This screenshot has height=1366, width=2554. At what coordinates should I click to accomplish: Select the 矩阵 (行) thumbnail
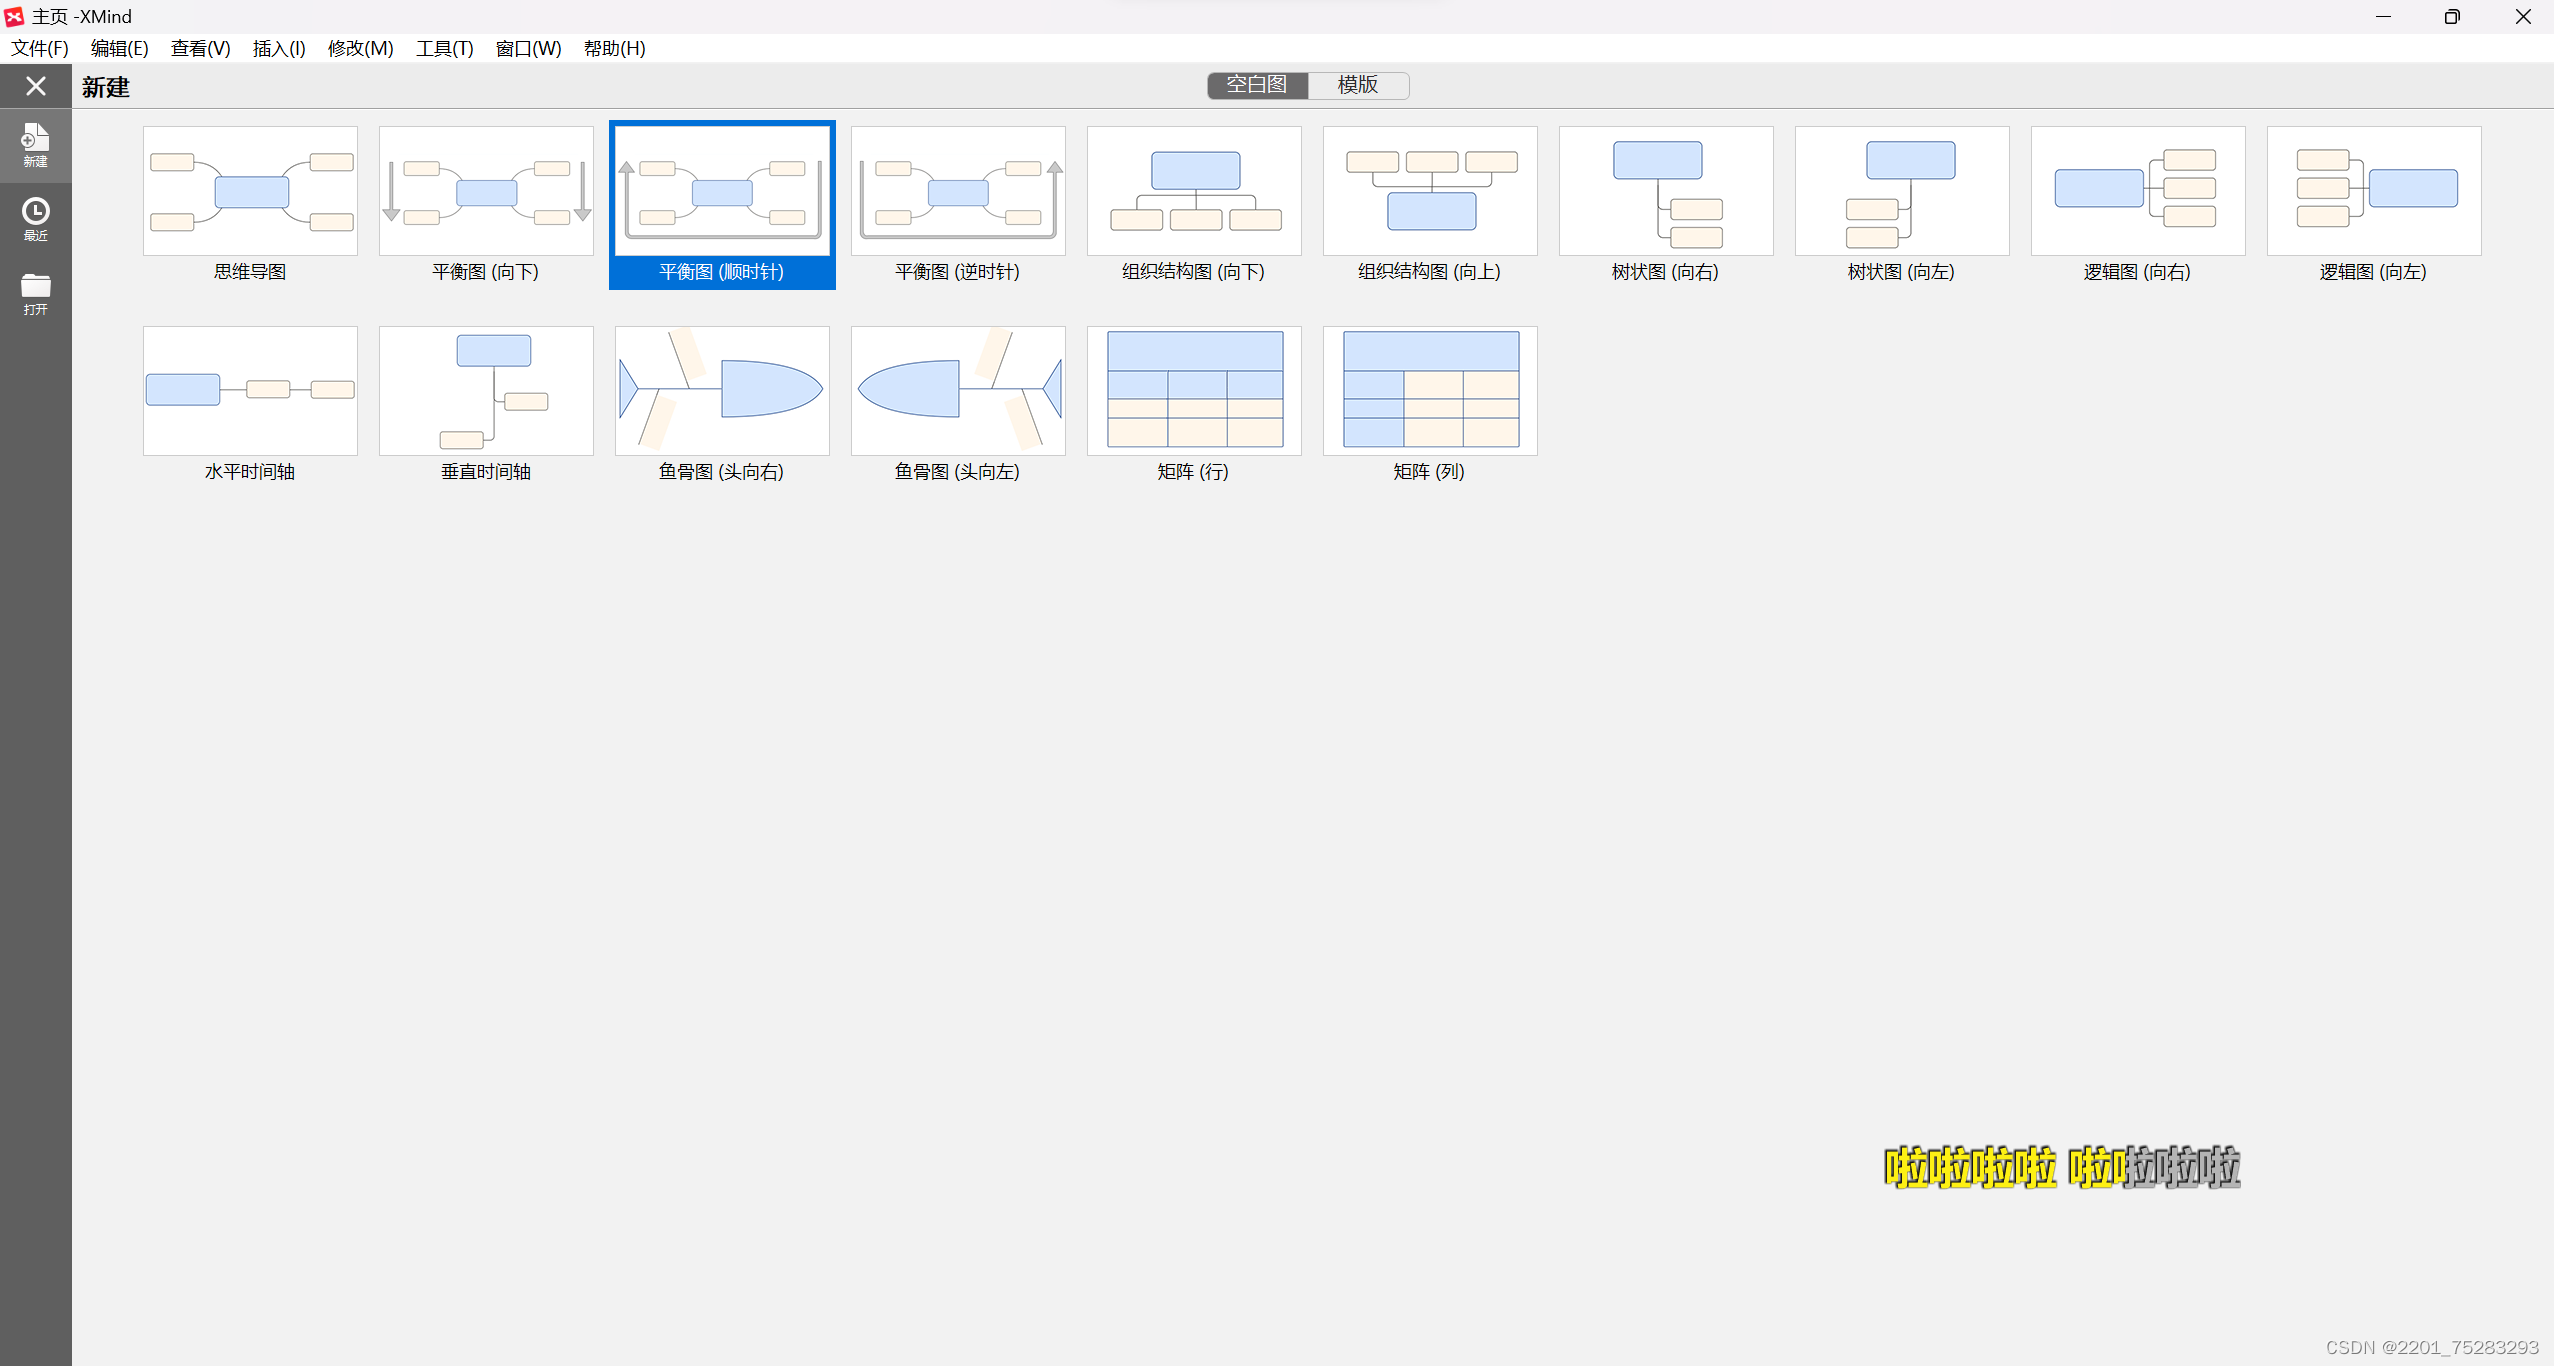coord(1194,391)
